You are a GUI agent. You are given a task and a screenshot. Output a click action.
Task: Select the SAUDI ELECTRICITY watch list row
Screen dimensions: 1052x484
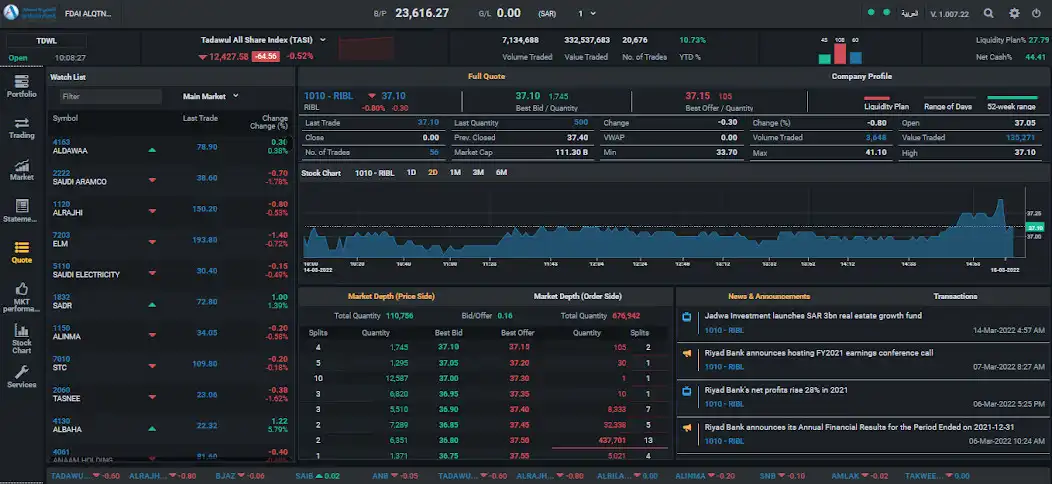click(170, 271)
